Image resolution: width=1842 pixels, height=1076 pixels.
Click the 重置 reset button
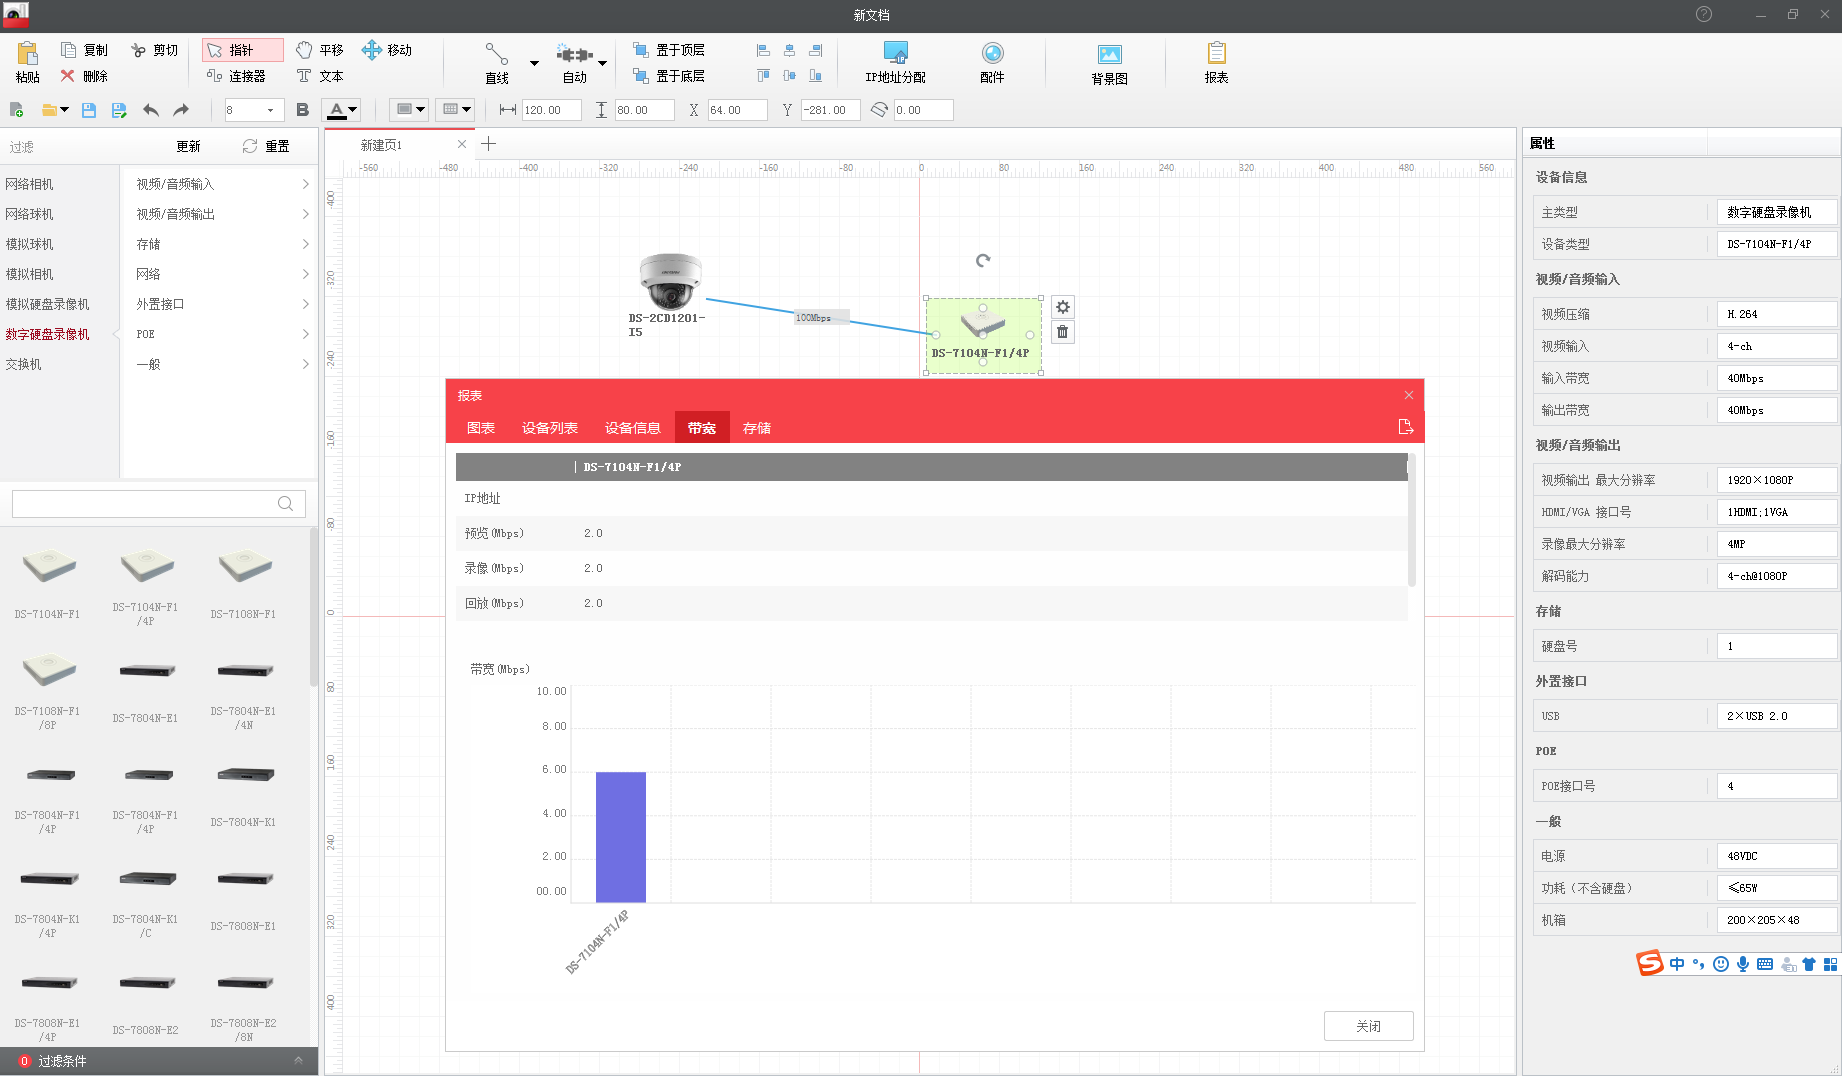pyautogui.click(x=266, y=147)
